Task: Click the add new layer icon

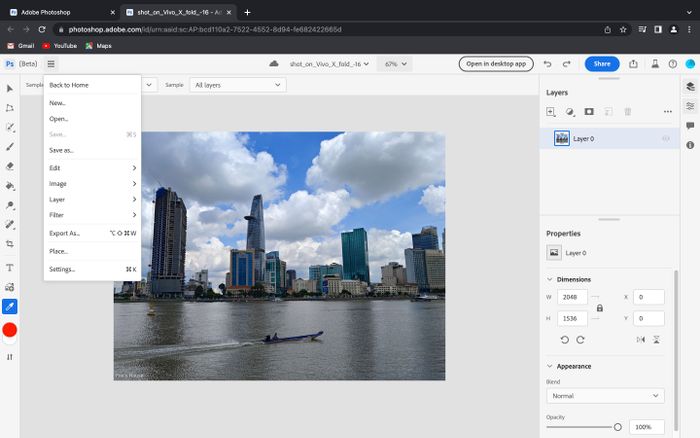Action: pyautogui.click(x=551, y=112)
